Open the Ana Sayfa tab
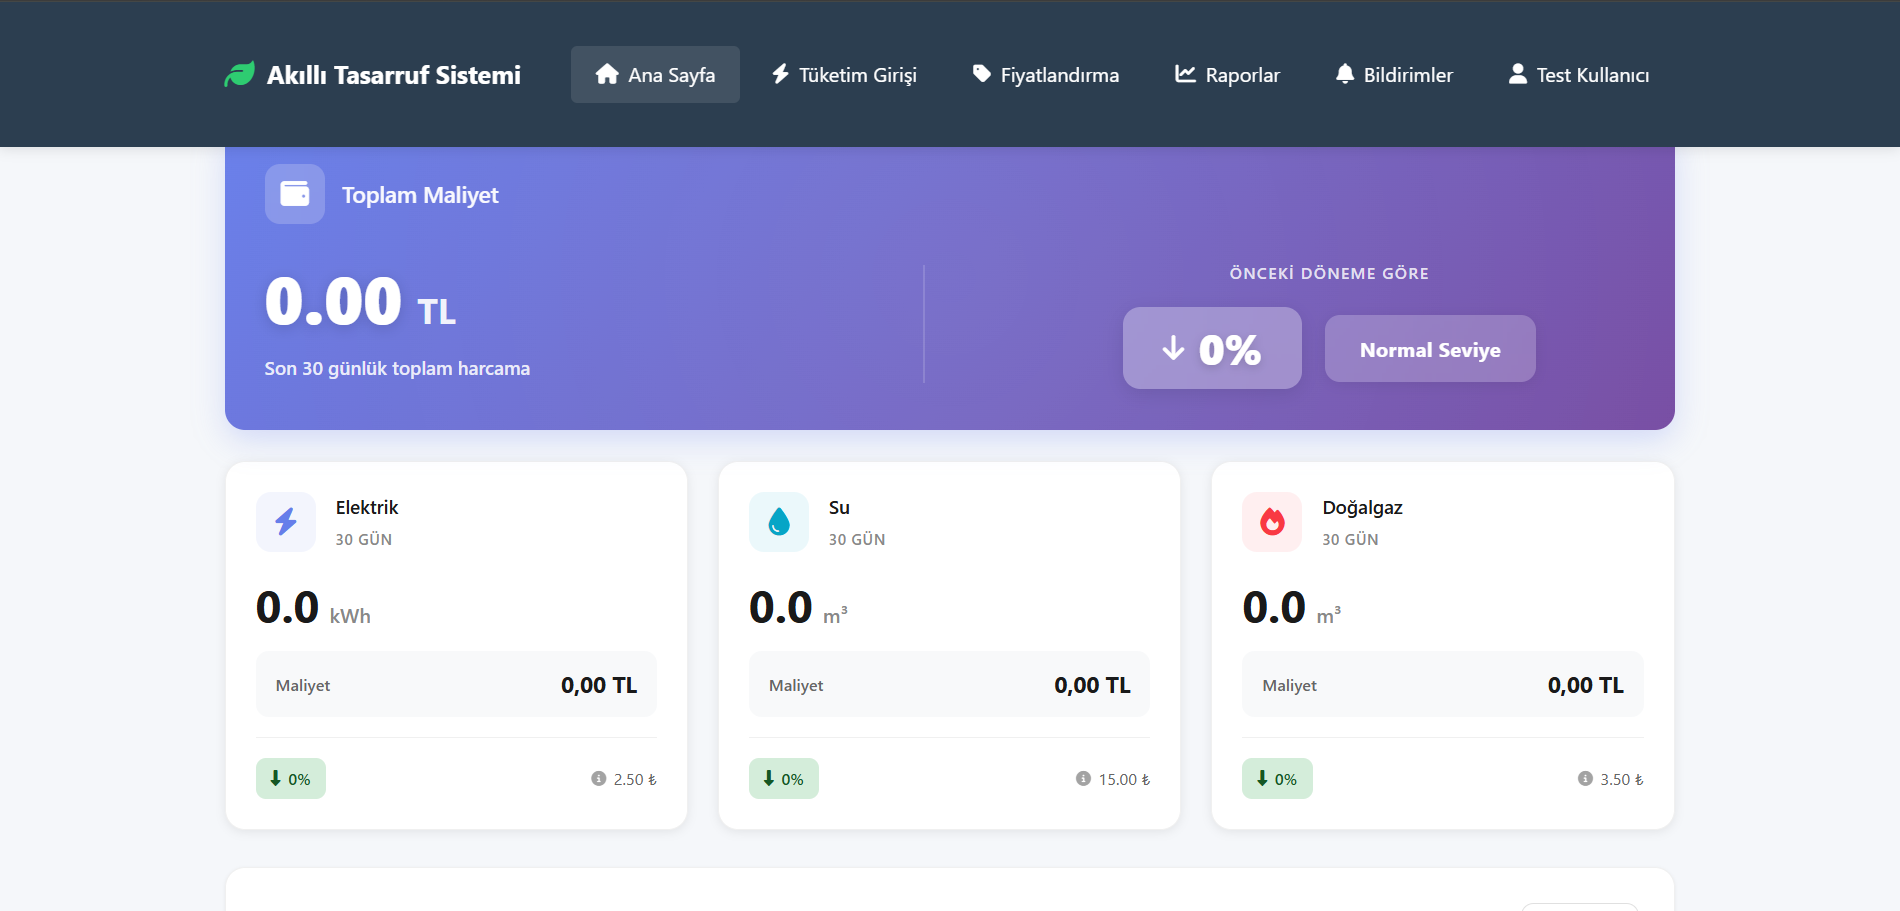Screen dimensions: 1900x911 (x=655, y=74)
